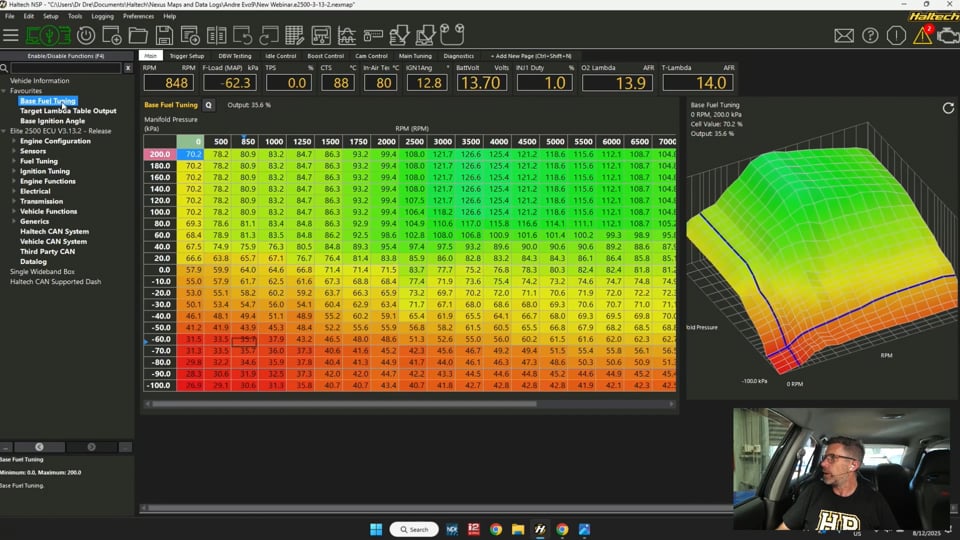Click the undo toolbar icon

tap(242, 36)
